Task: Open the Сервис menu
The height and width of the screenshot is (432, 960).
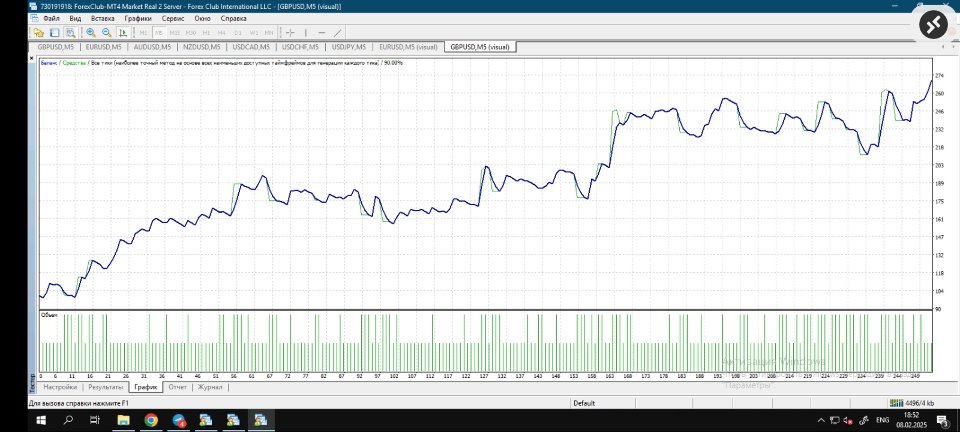Action: click(x=173, y=18)
